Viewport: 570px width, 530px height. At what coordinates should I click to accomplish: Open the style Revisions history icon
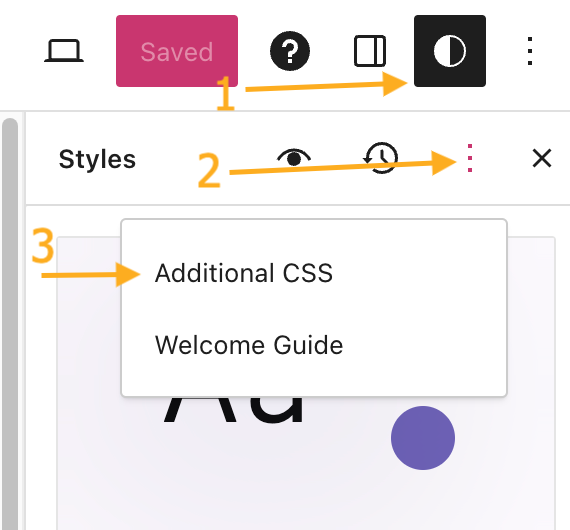point(381,158)
